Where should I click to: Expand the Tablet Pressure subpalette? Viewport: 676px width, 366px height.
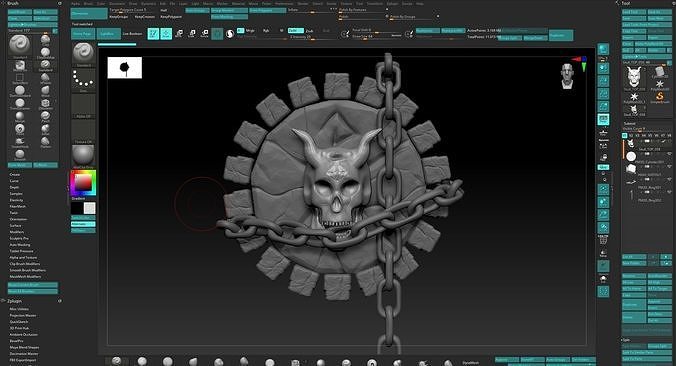[22, 251]
